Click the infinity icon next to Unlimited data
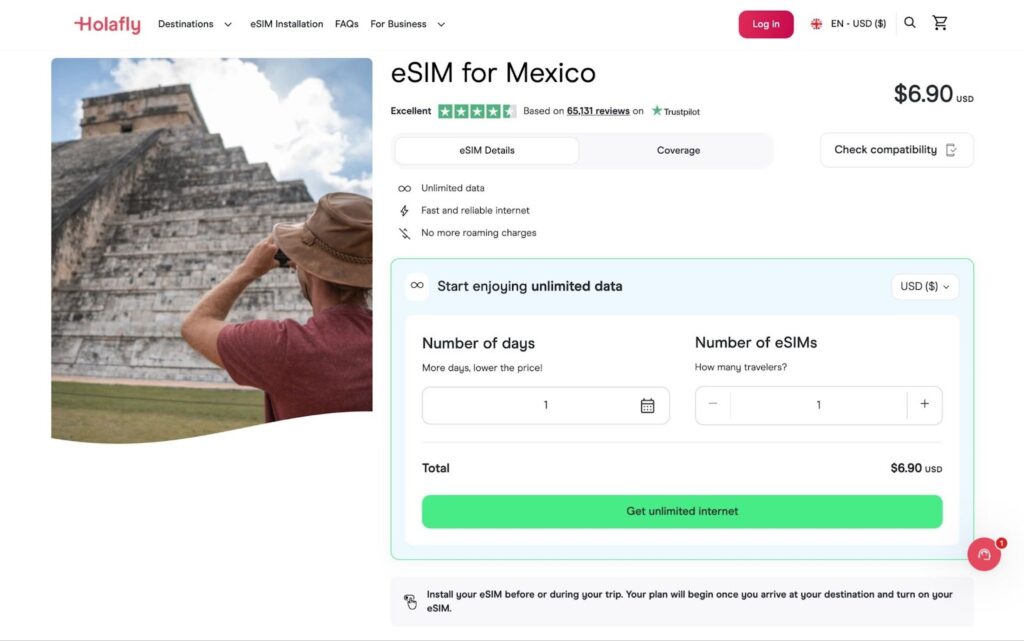The image size is (1024, 641). [404, 188]
